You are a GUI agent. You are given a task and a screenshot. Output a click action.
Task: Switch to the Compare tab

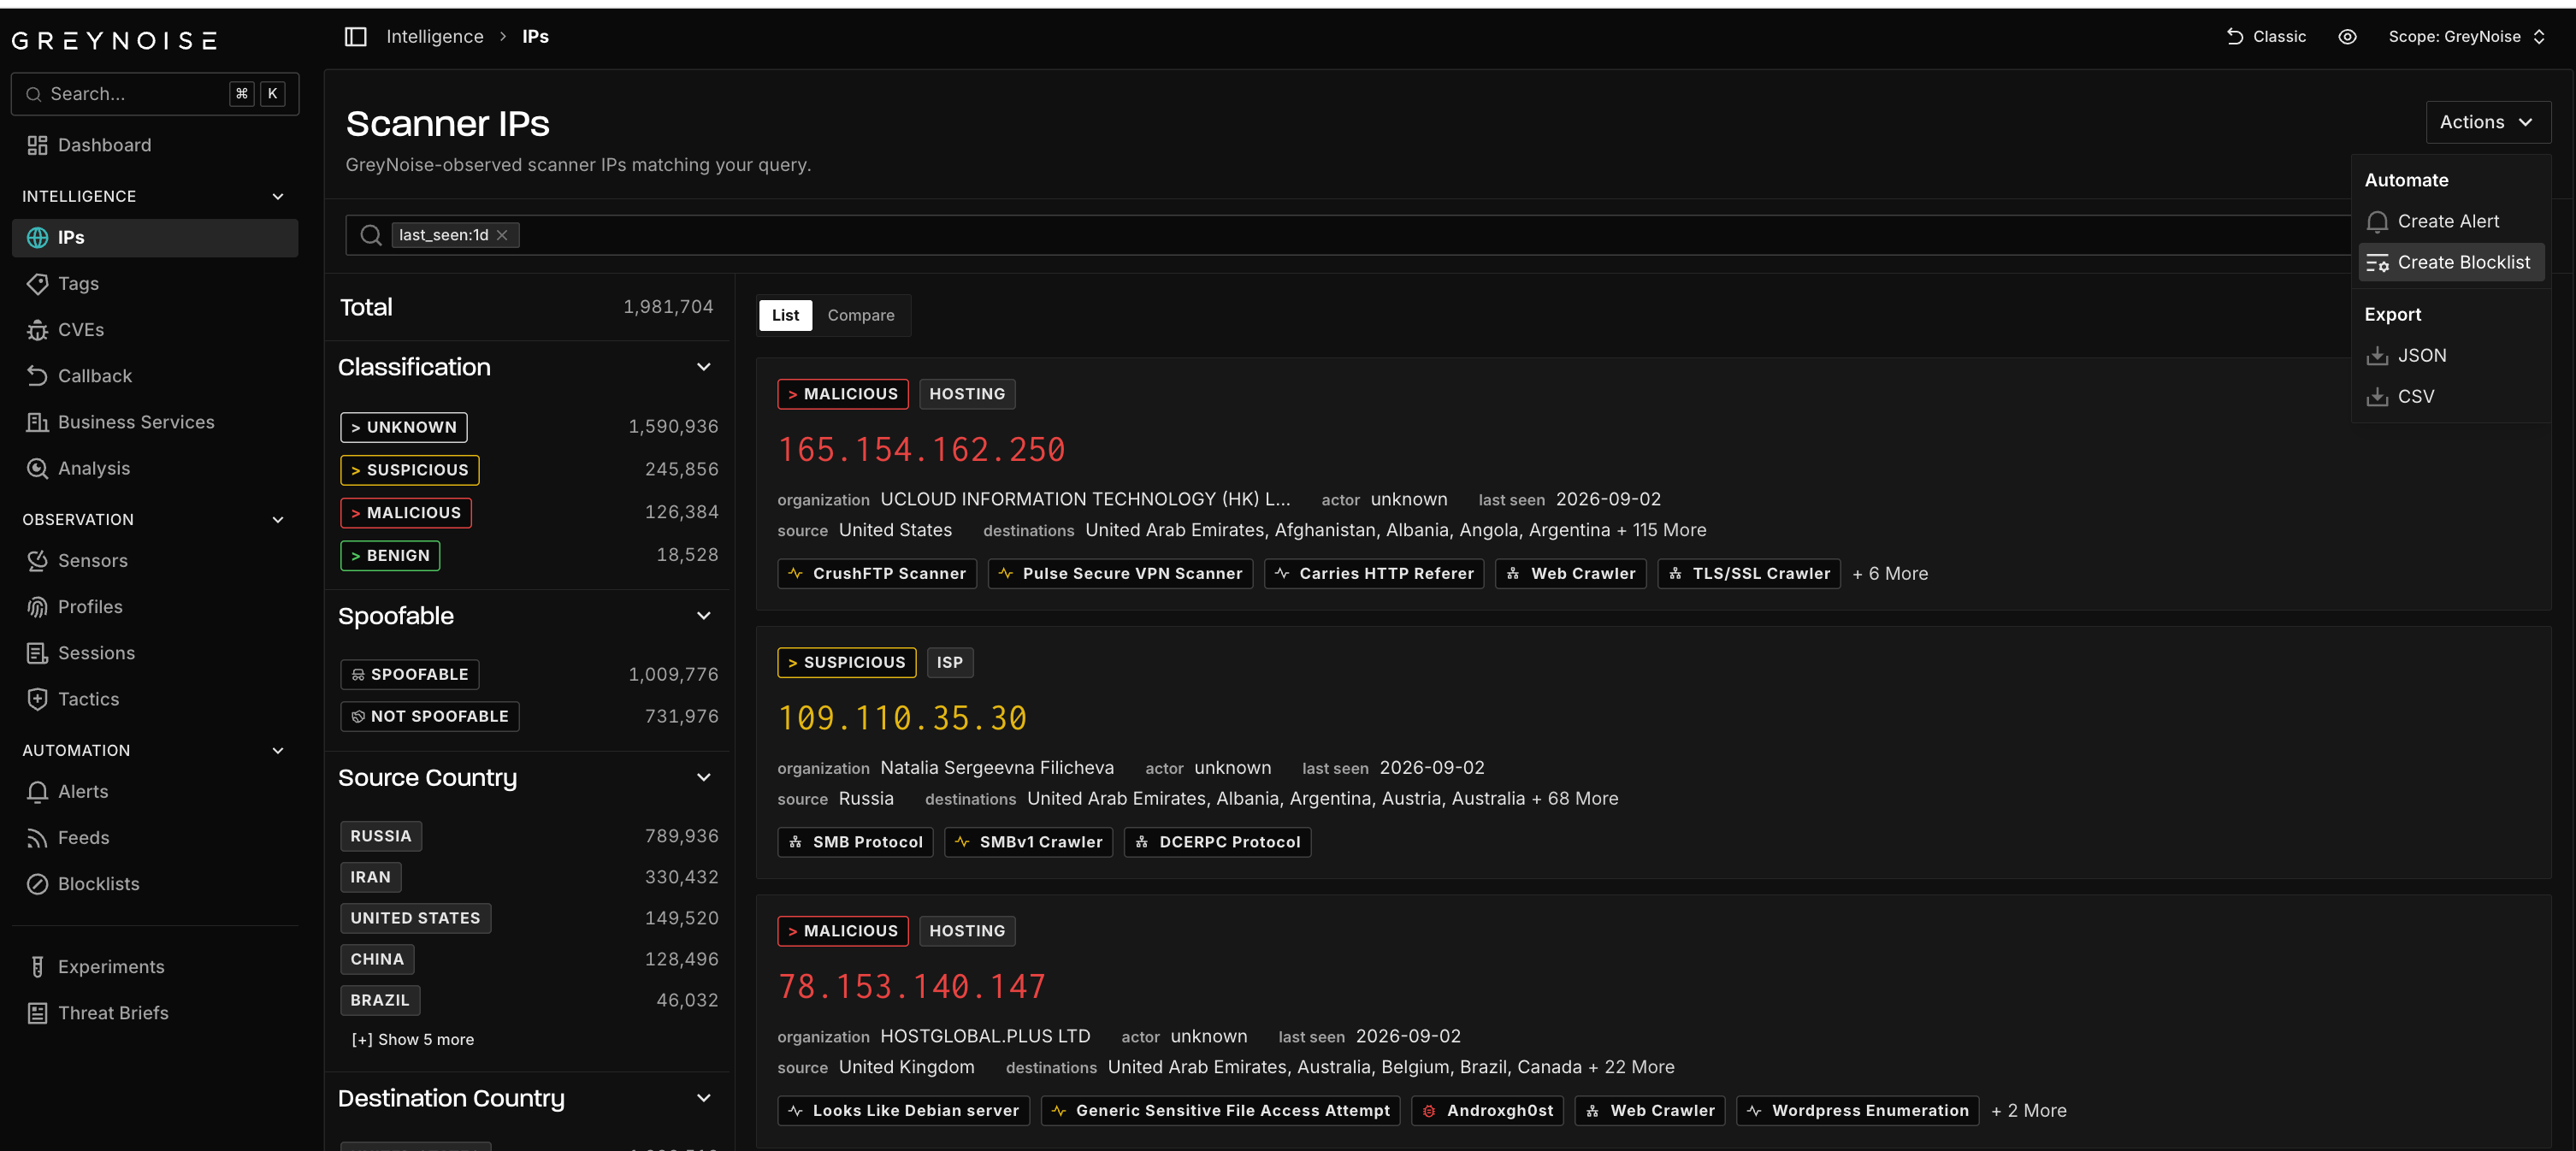tap(860, 315)
